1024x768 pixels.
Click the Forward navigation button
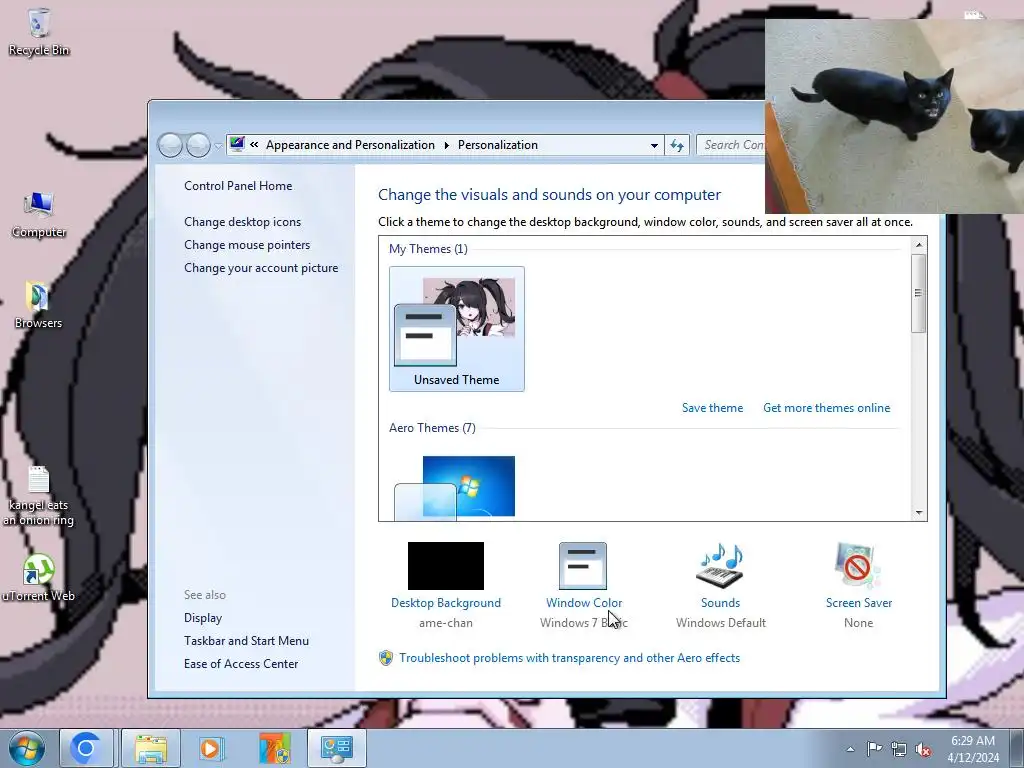click(x=198, y=145)
